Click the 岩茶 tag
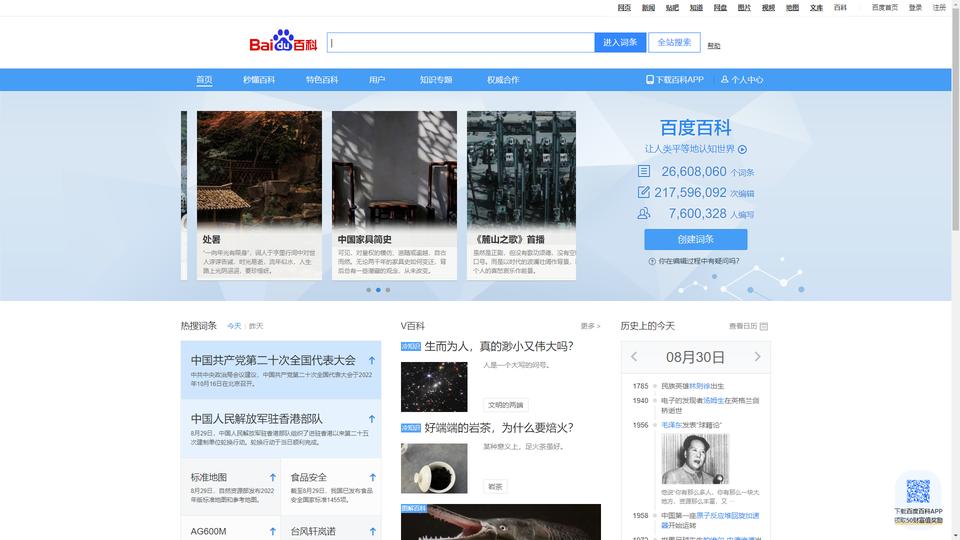Image resolution: width=960 pixels, height=540 pixels. click(x=495, y=487)
